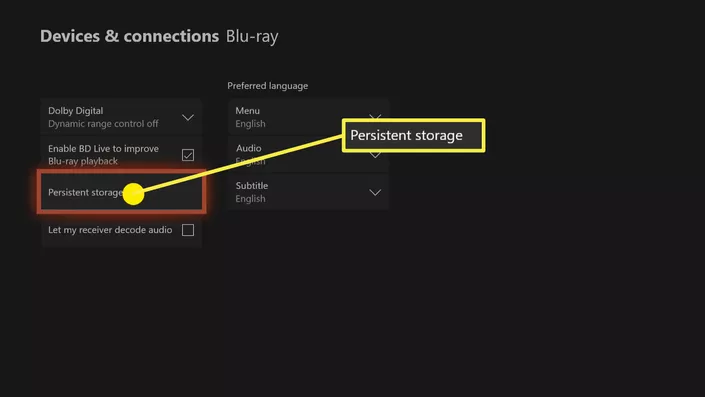The width and height of the screenshot is (705, 397).
Task: Click the 'Dynamic range control off' text
Action: click(x=103, y=124)
